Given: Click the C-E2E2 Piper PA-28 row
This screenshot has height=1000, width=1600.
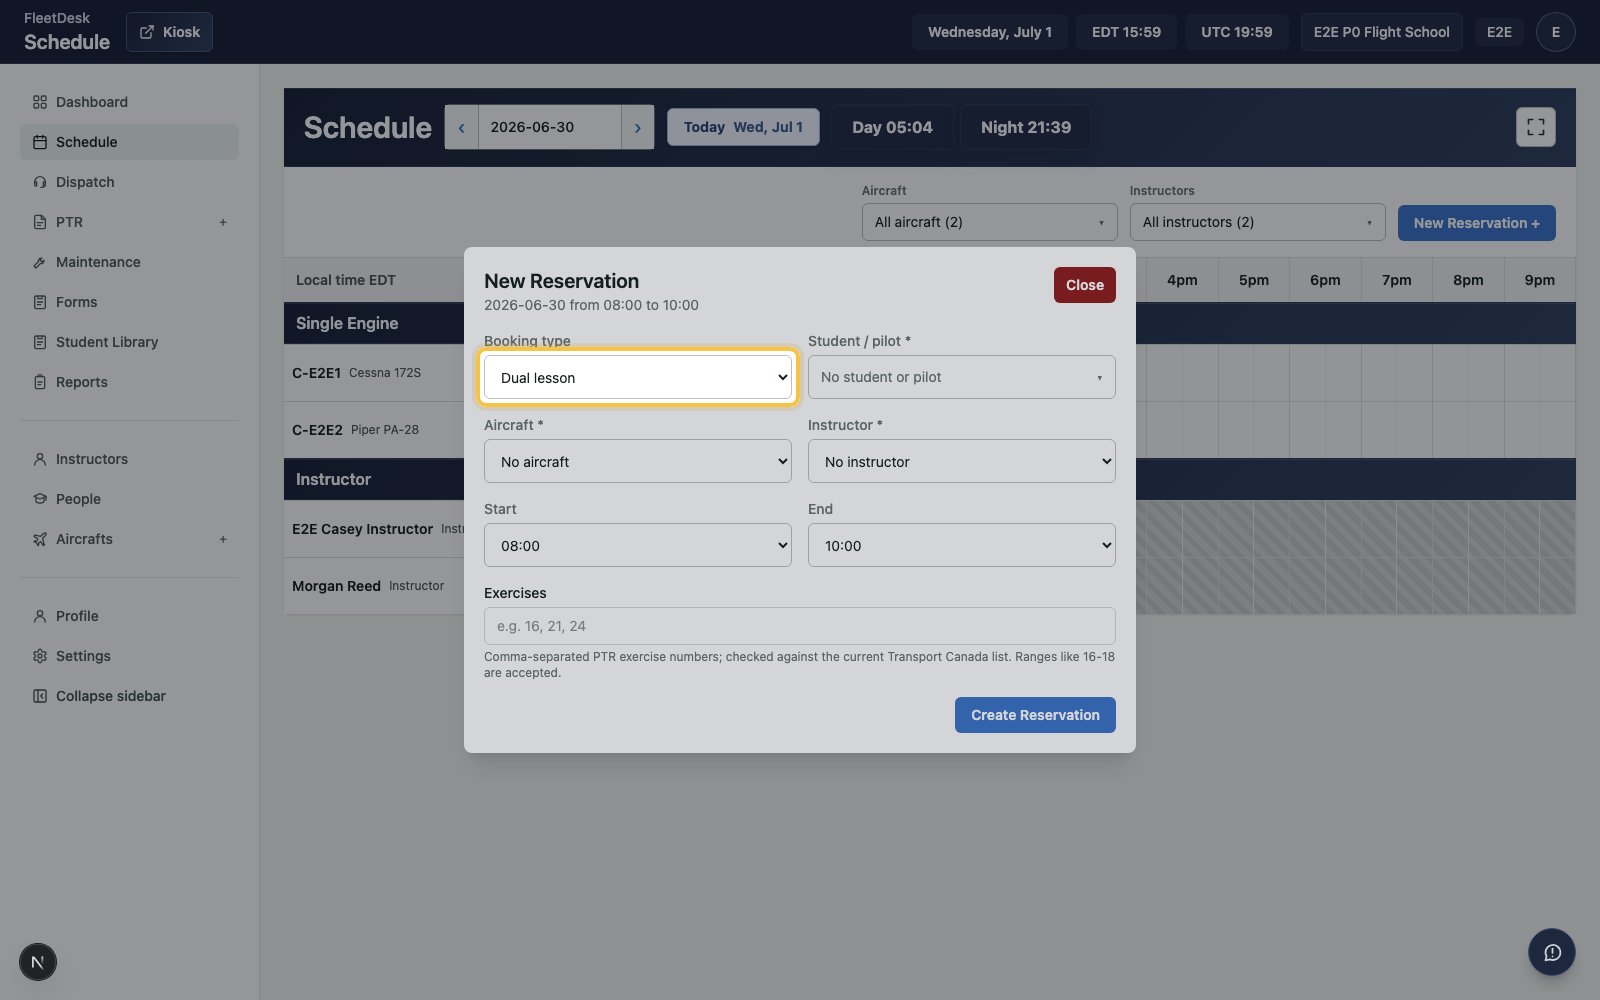Looking at the screenshot, I should tap(373, 430).
